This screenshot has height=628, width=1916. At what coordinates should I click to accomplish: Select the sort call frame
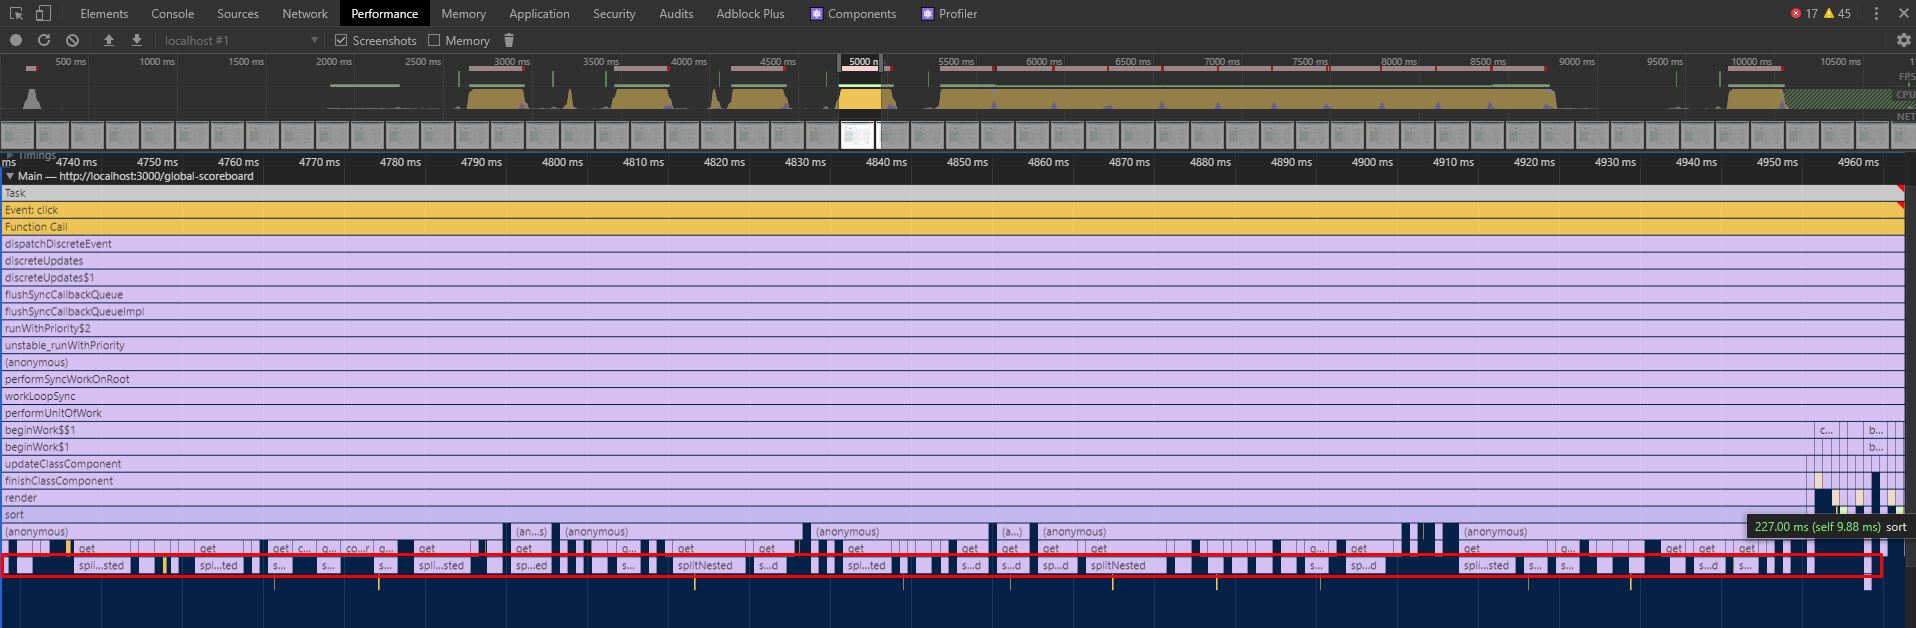(x=904, y=515)
